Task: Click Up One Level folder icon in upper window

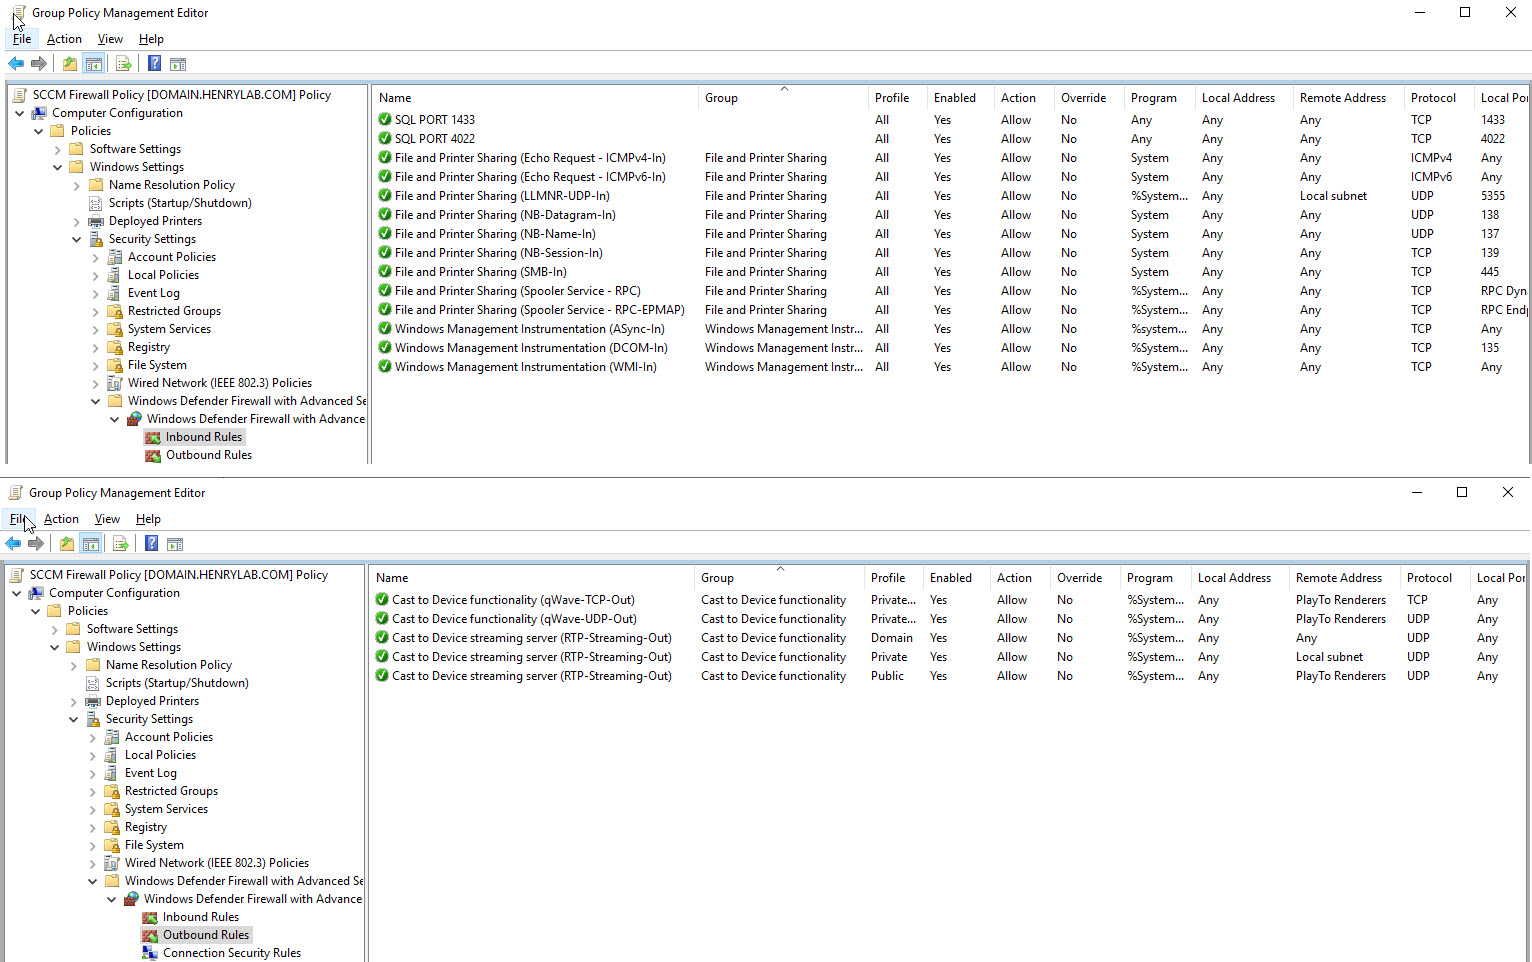Action: [x=69, y=64]
